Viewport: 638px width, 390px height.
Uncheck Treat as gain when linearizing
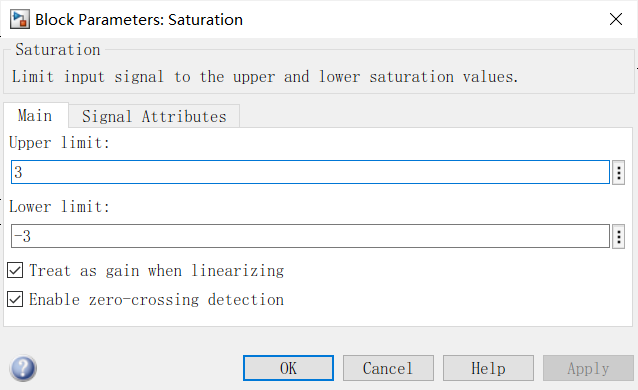[15, 270]
